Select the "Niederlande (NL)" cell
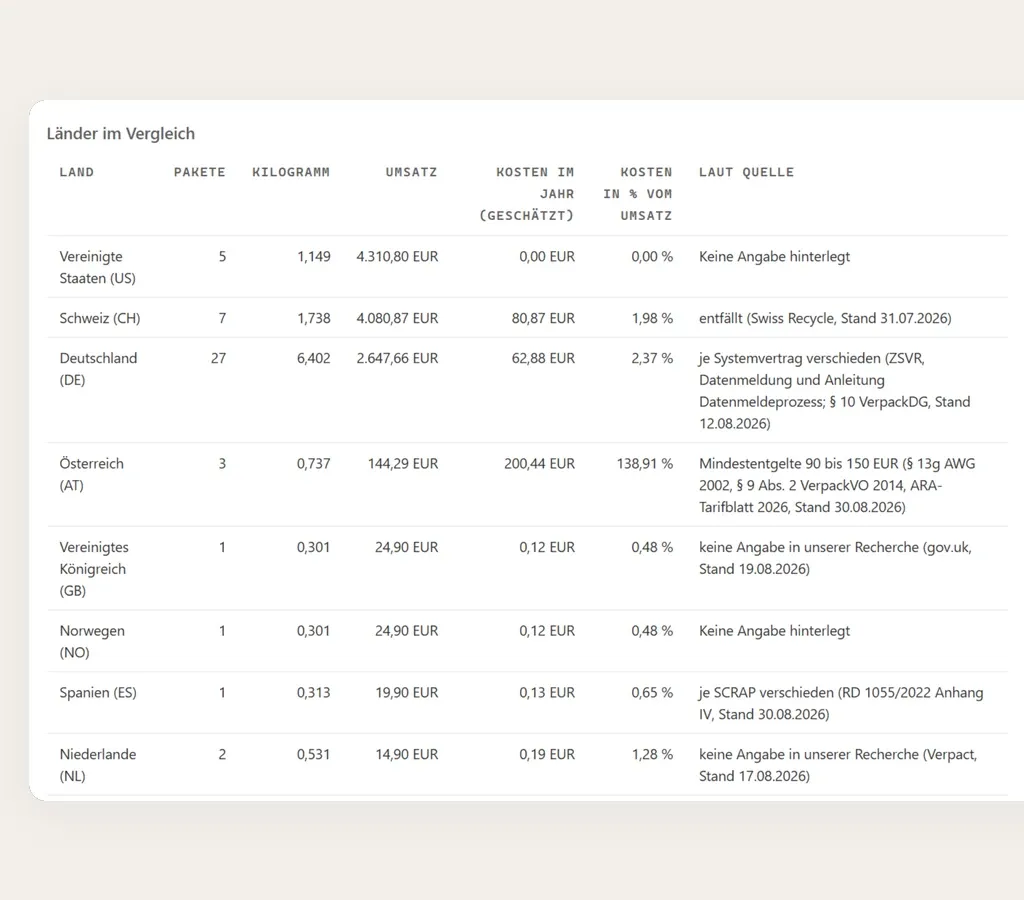1024x900 pixels. click(98, 765)
